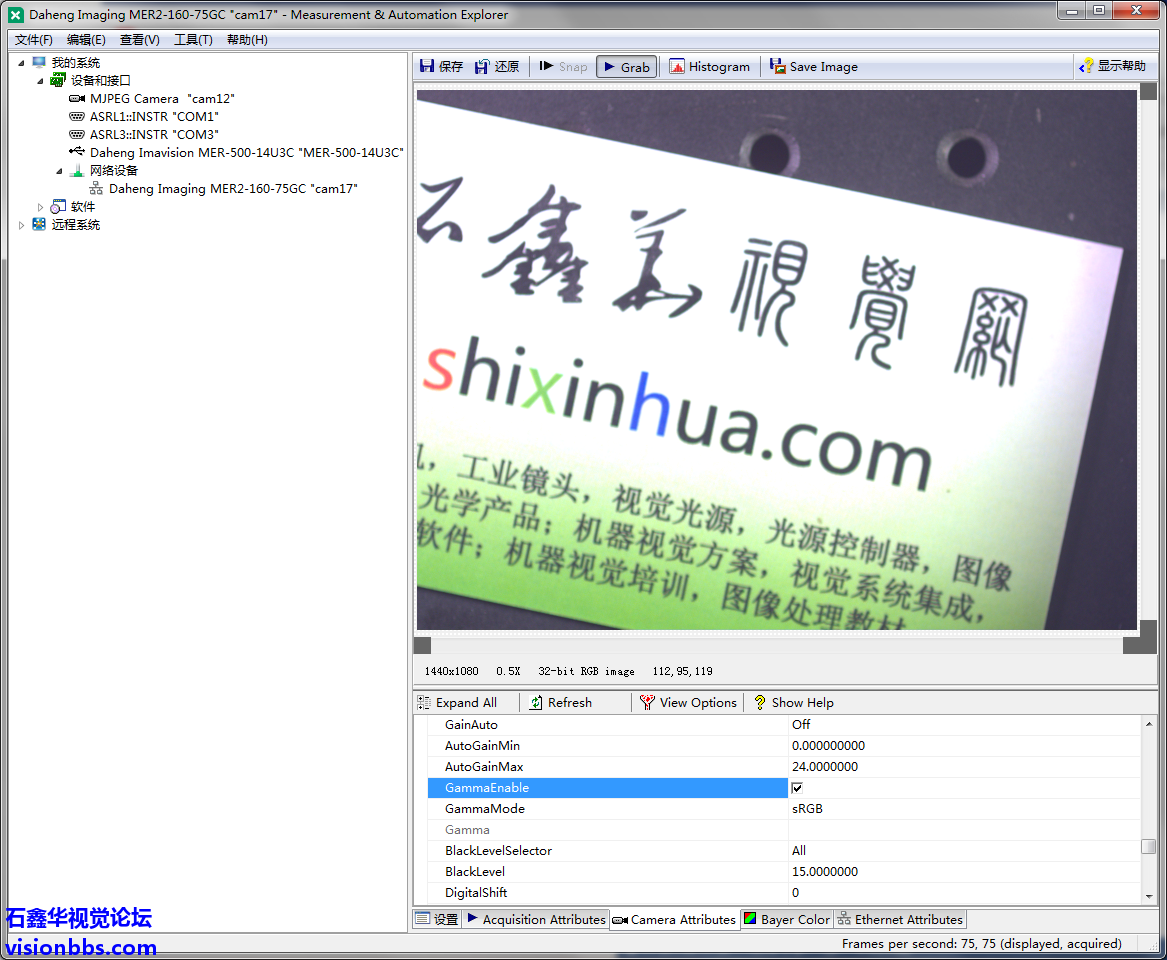
Task: Open the 帮助(H) menu
Action: pos(247,39)
